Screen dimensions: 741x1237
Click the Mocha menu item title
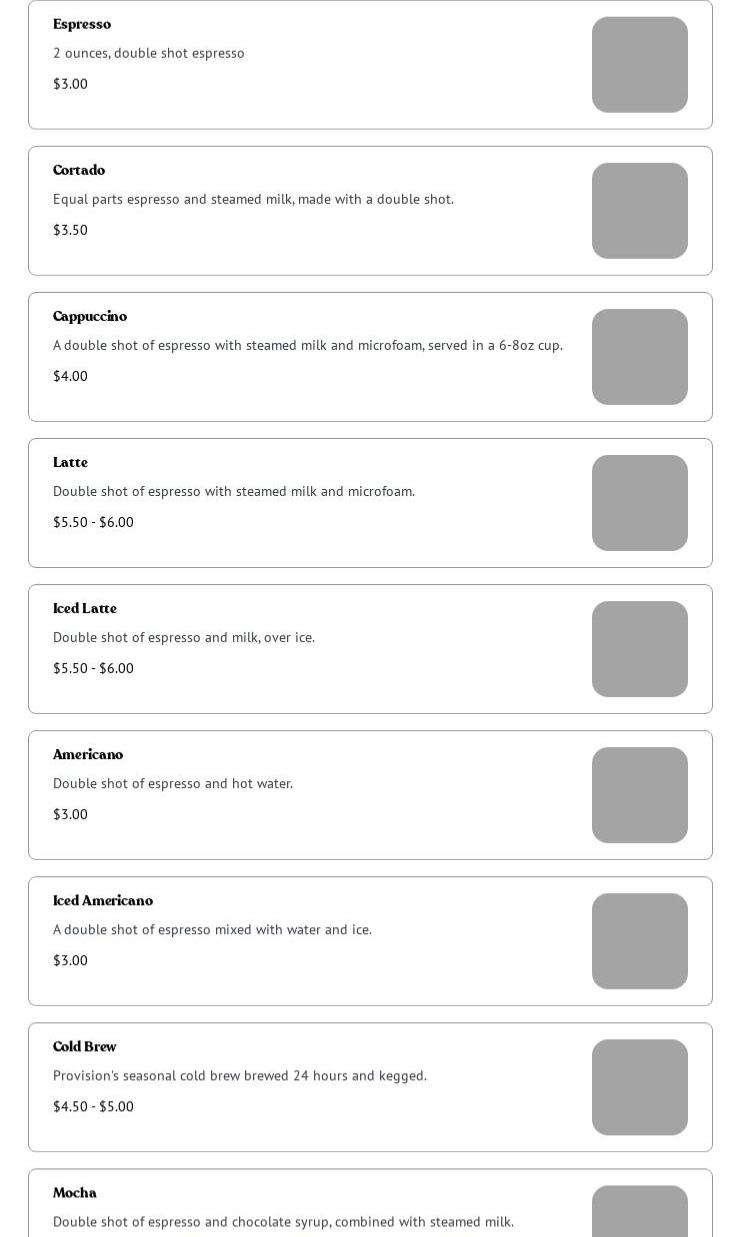[75, 1192]
